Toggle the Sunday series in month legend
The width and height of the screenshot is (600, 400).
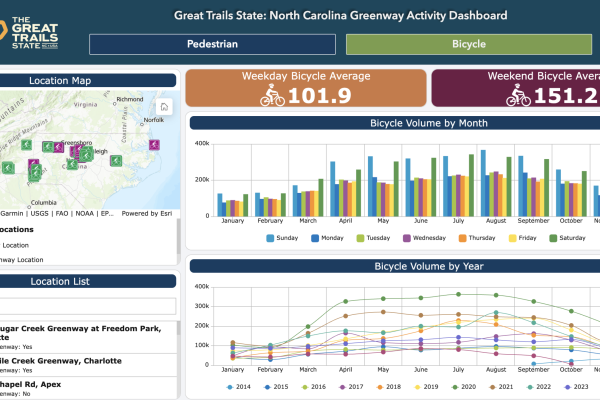tap(282, 238)
